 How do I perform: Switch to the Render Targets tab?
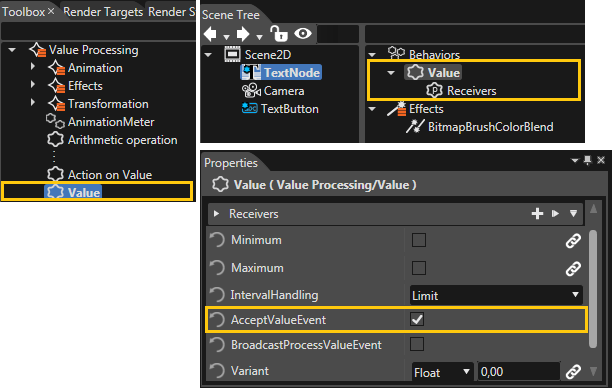click(103, 12)
